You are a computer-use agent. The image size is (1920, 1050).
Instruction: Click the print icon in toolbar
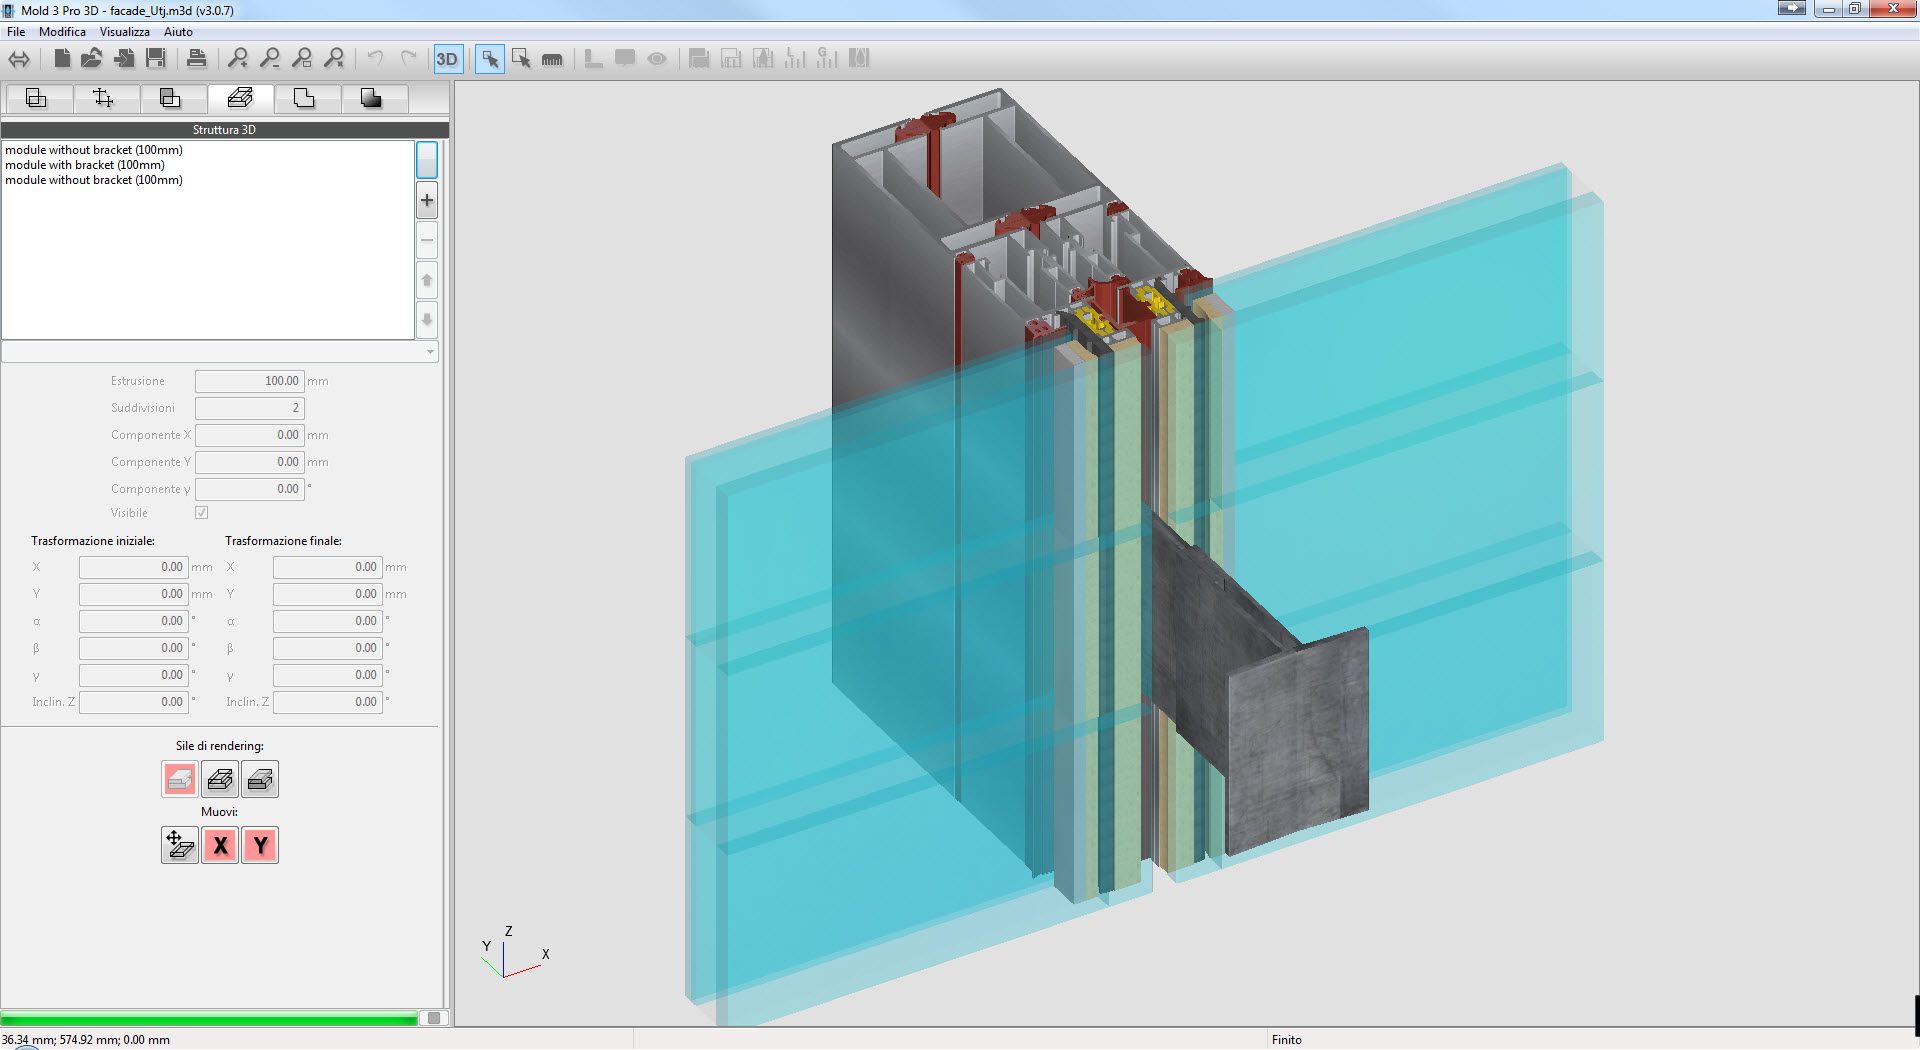tap(197, 59)
